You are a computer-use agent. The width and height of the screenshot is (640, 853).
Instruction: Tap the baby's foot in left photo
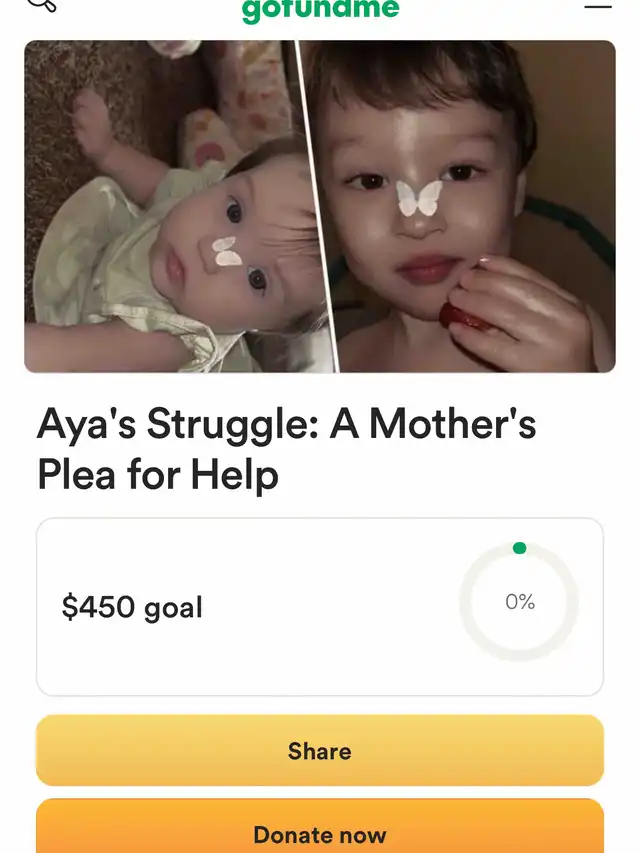pos(93,121)
